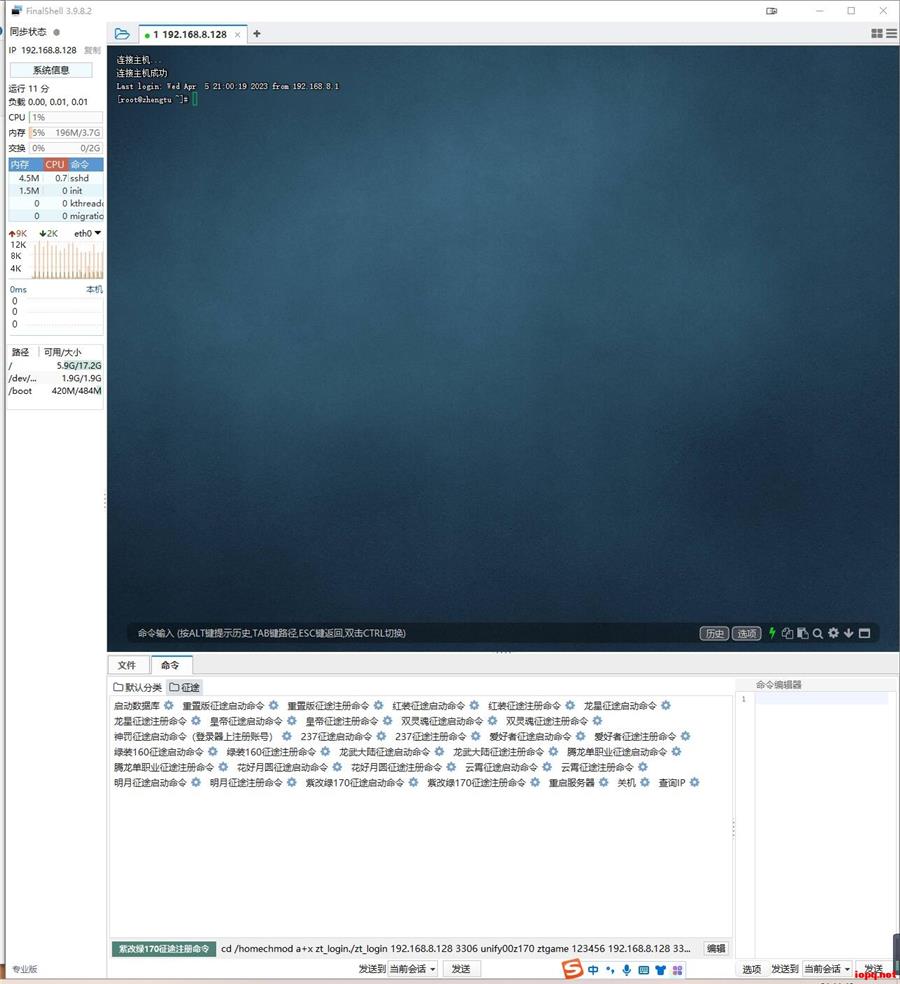
Task: Copy IP via the 复制 link
Action: (92, 50)
